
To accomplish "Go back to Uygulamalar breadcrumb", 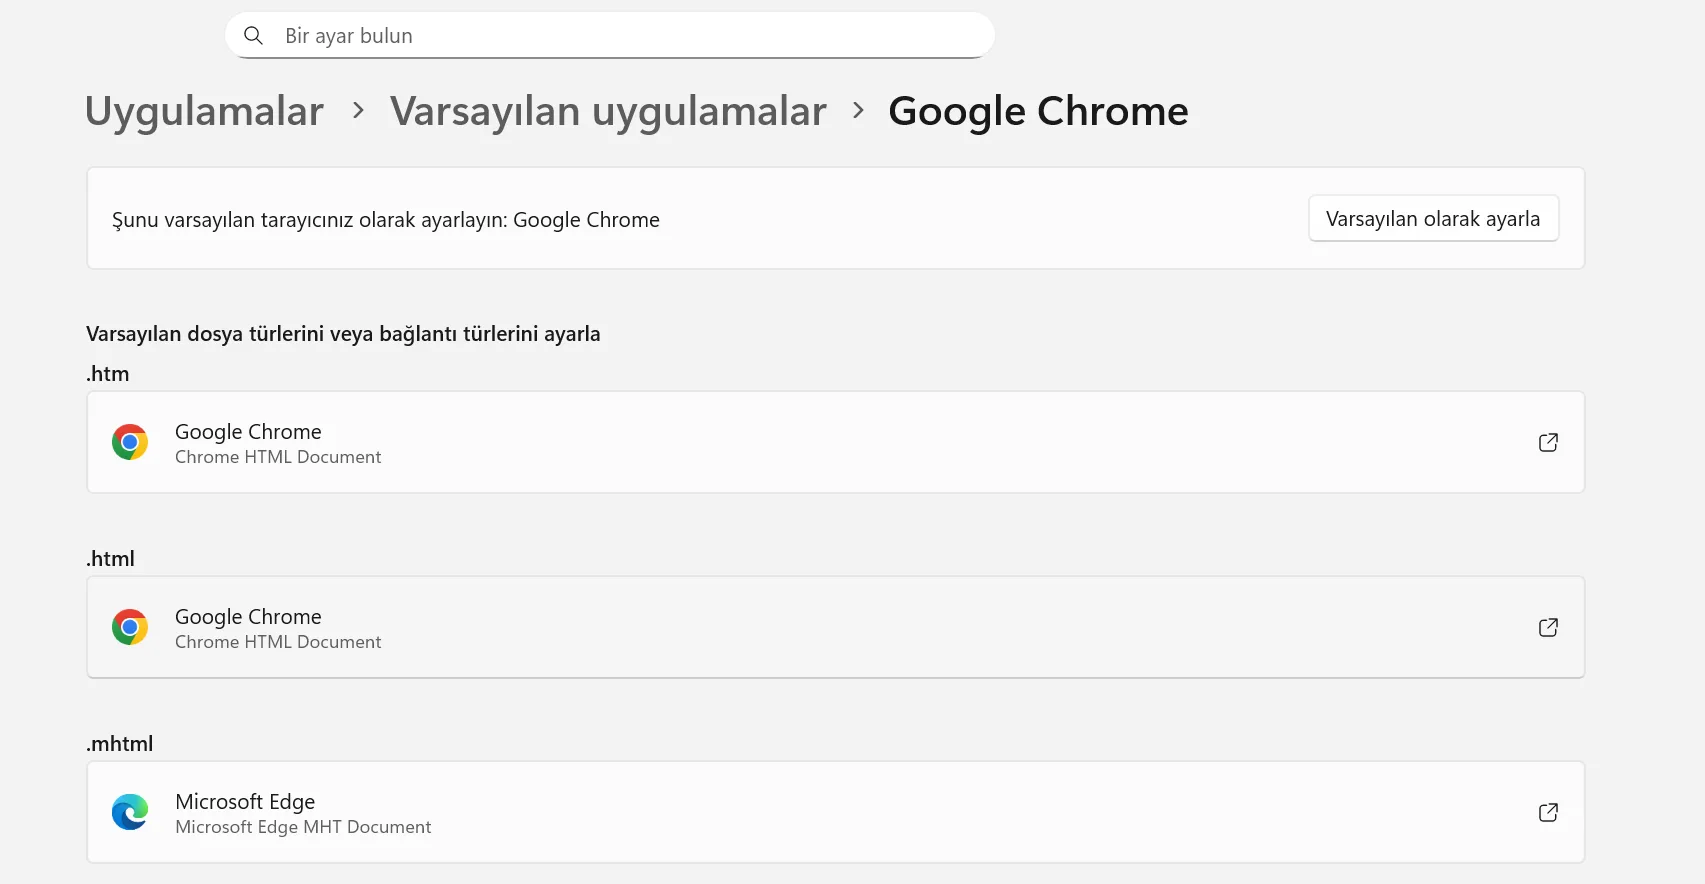I will (x=204, y=111).
